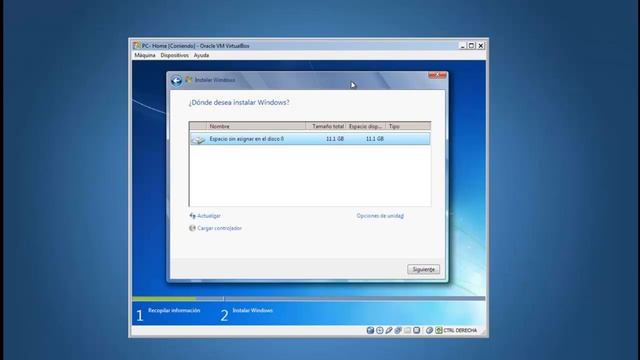640x360 pixels.
Task: Open the Ayuda menu
Action: click(x=201, y=55)
